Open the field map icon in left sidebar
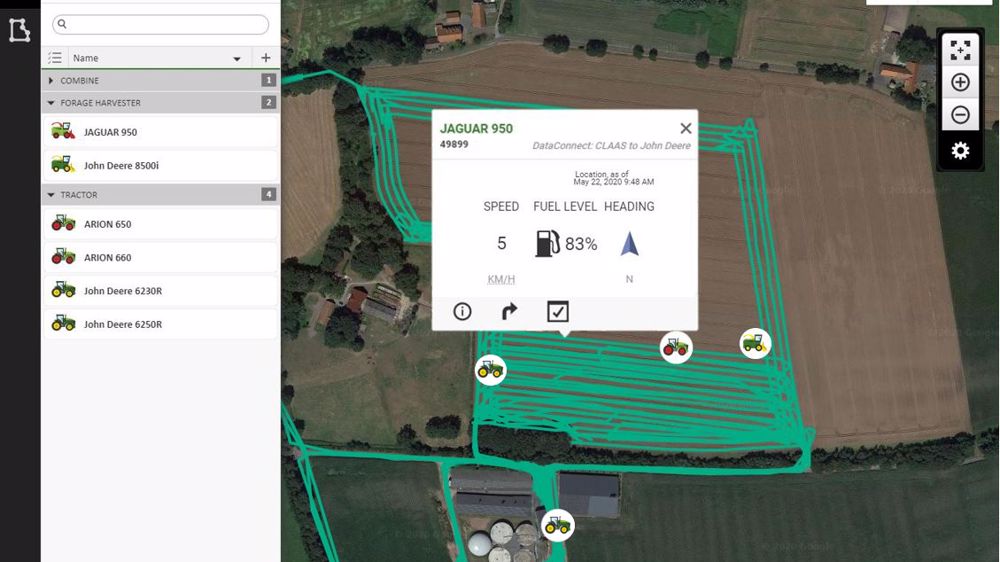Viewport: 1000px width, 562px height. coord(19,30)
